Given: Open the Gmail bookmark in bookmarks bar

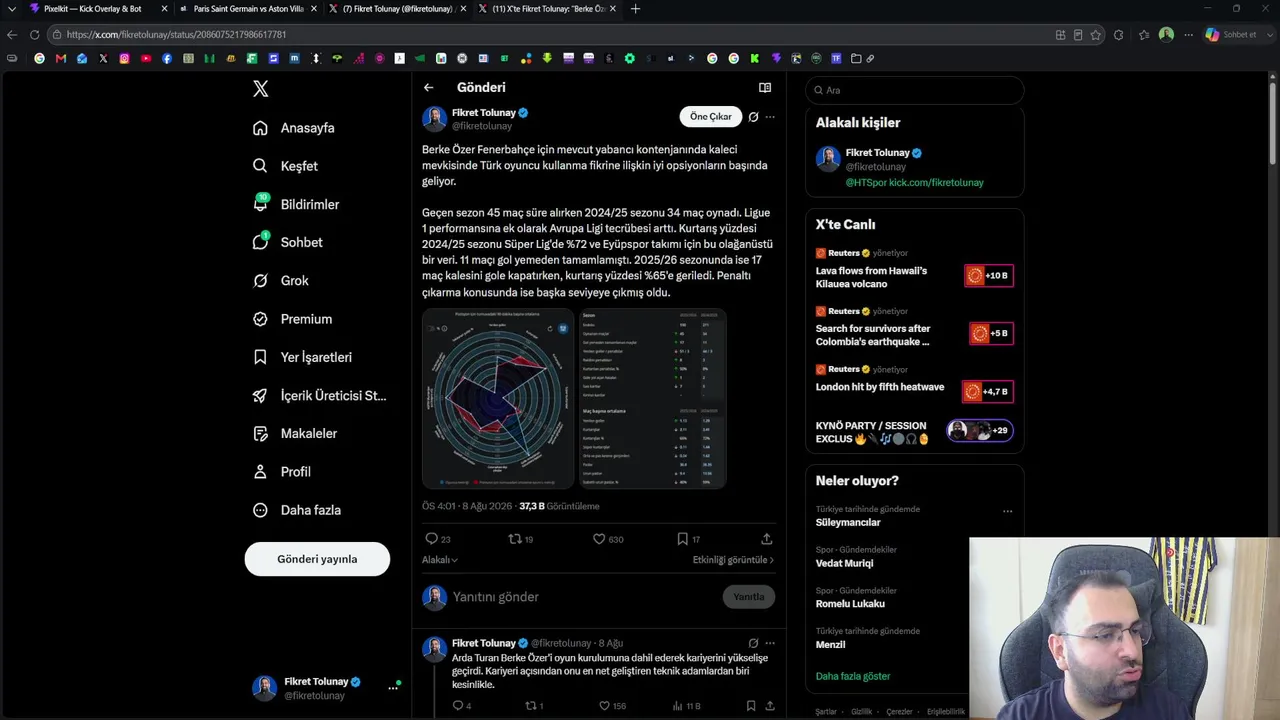Looking at the screenshot, I should [61, 59].
